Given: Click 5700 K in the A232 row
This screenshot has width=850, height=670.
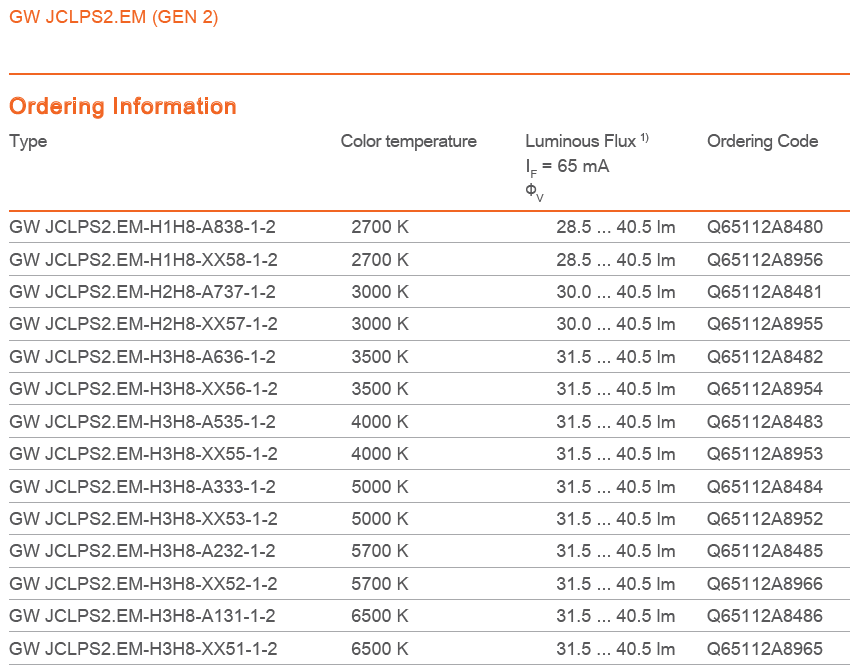Looking at the screenshot, I should point(380,551).
